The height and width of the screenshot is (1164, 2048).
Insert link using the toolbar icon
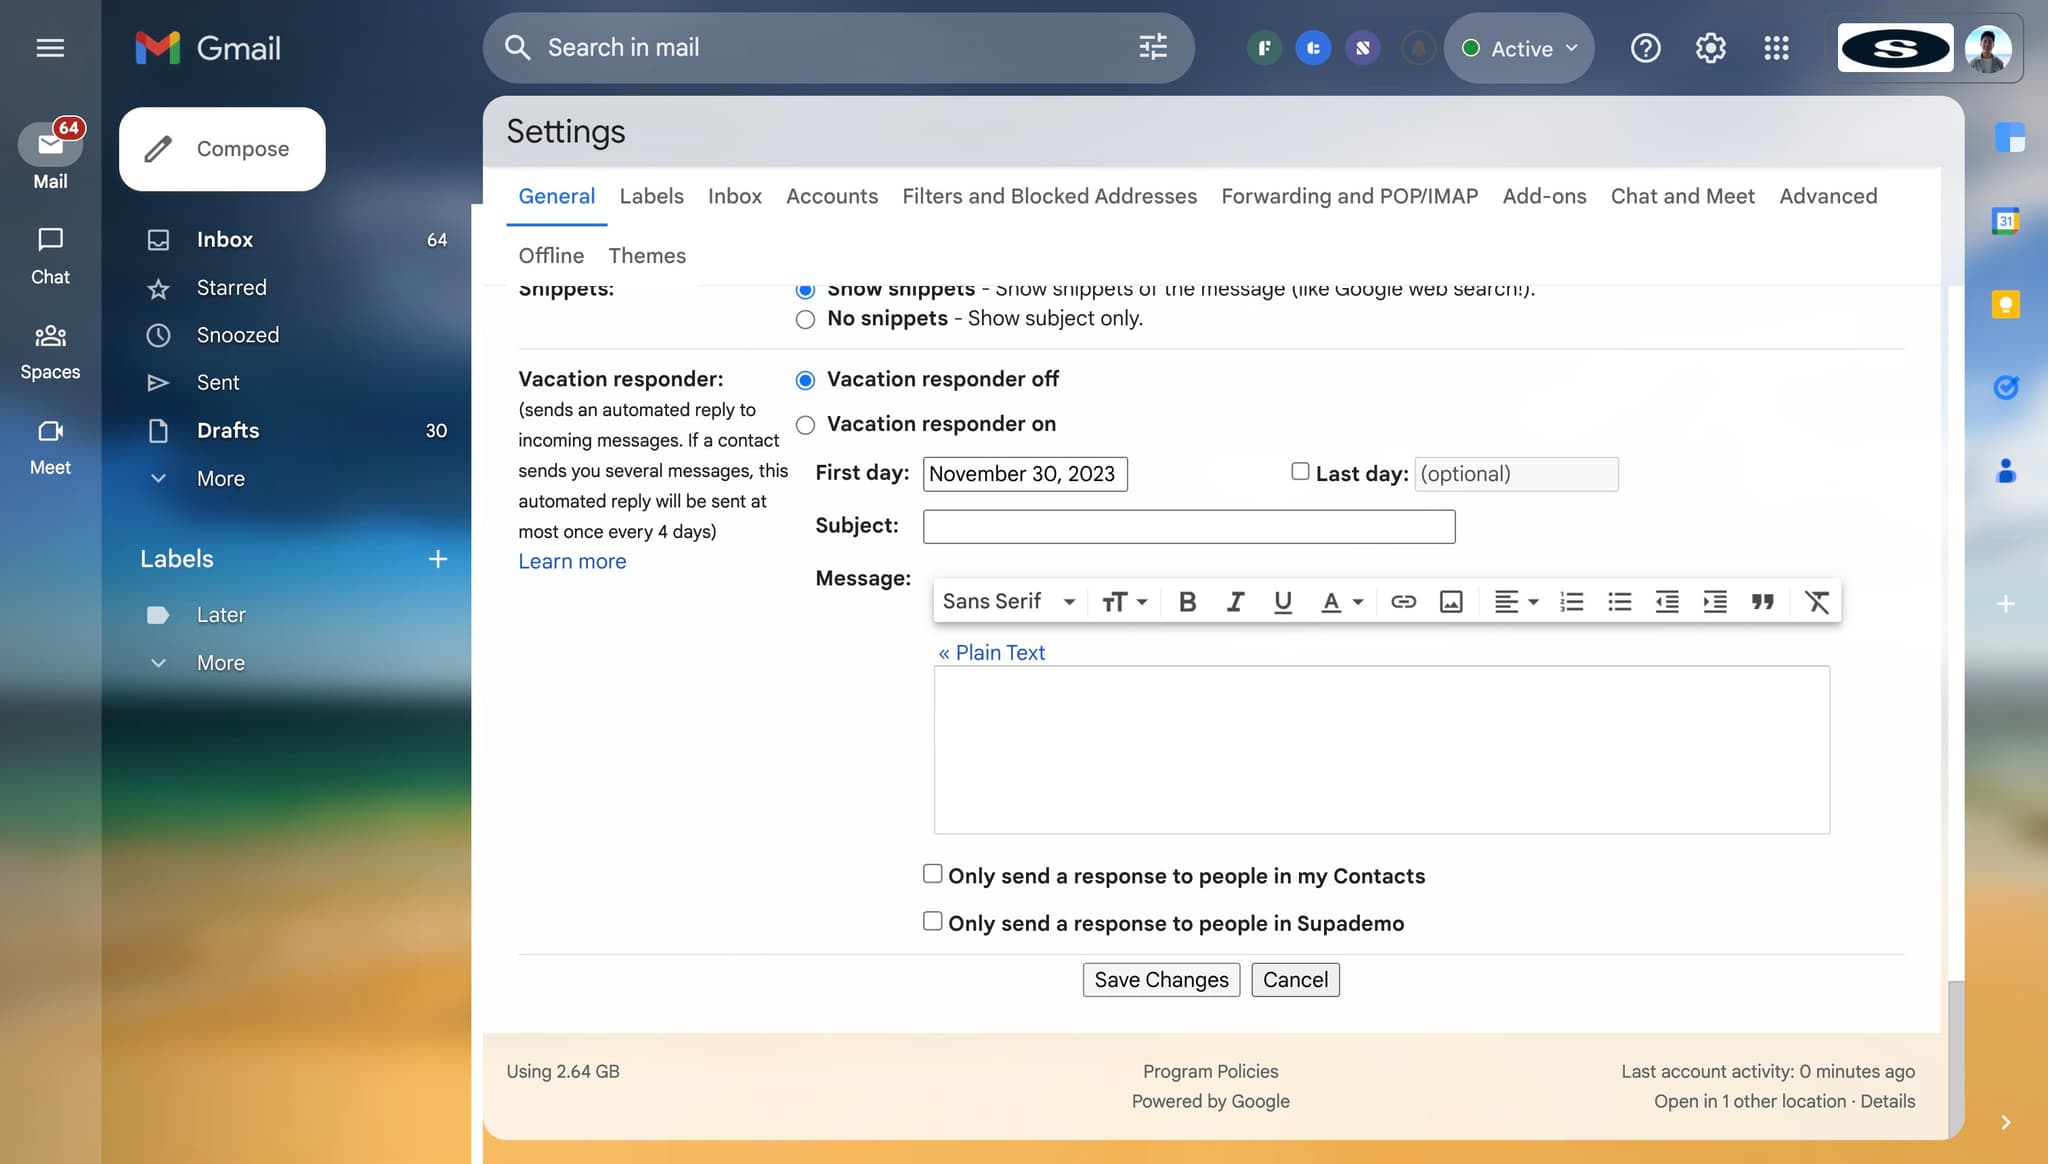pos(1403,602)
